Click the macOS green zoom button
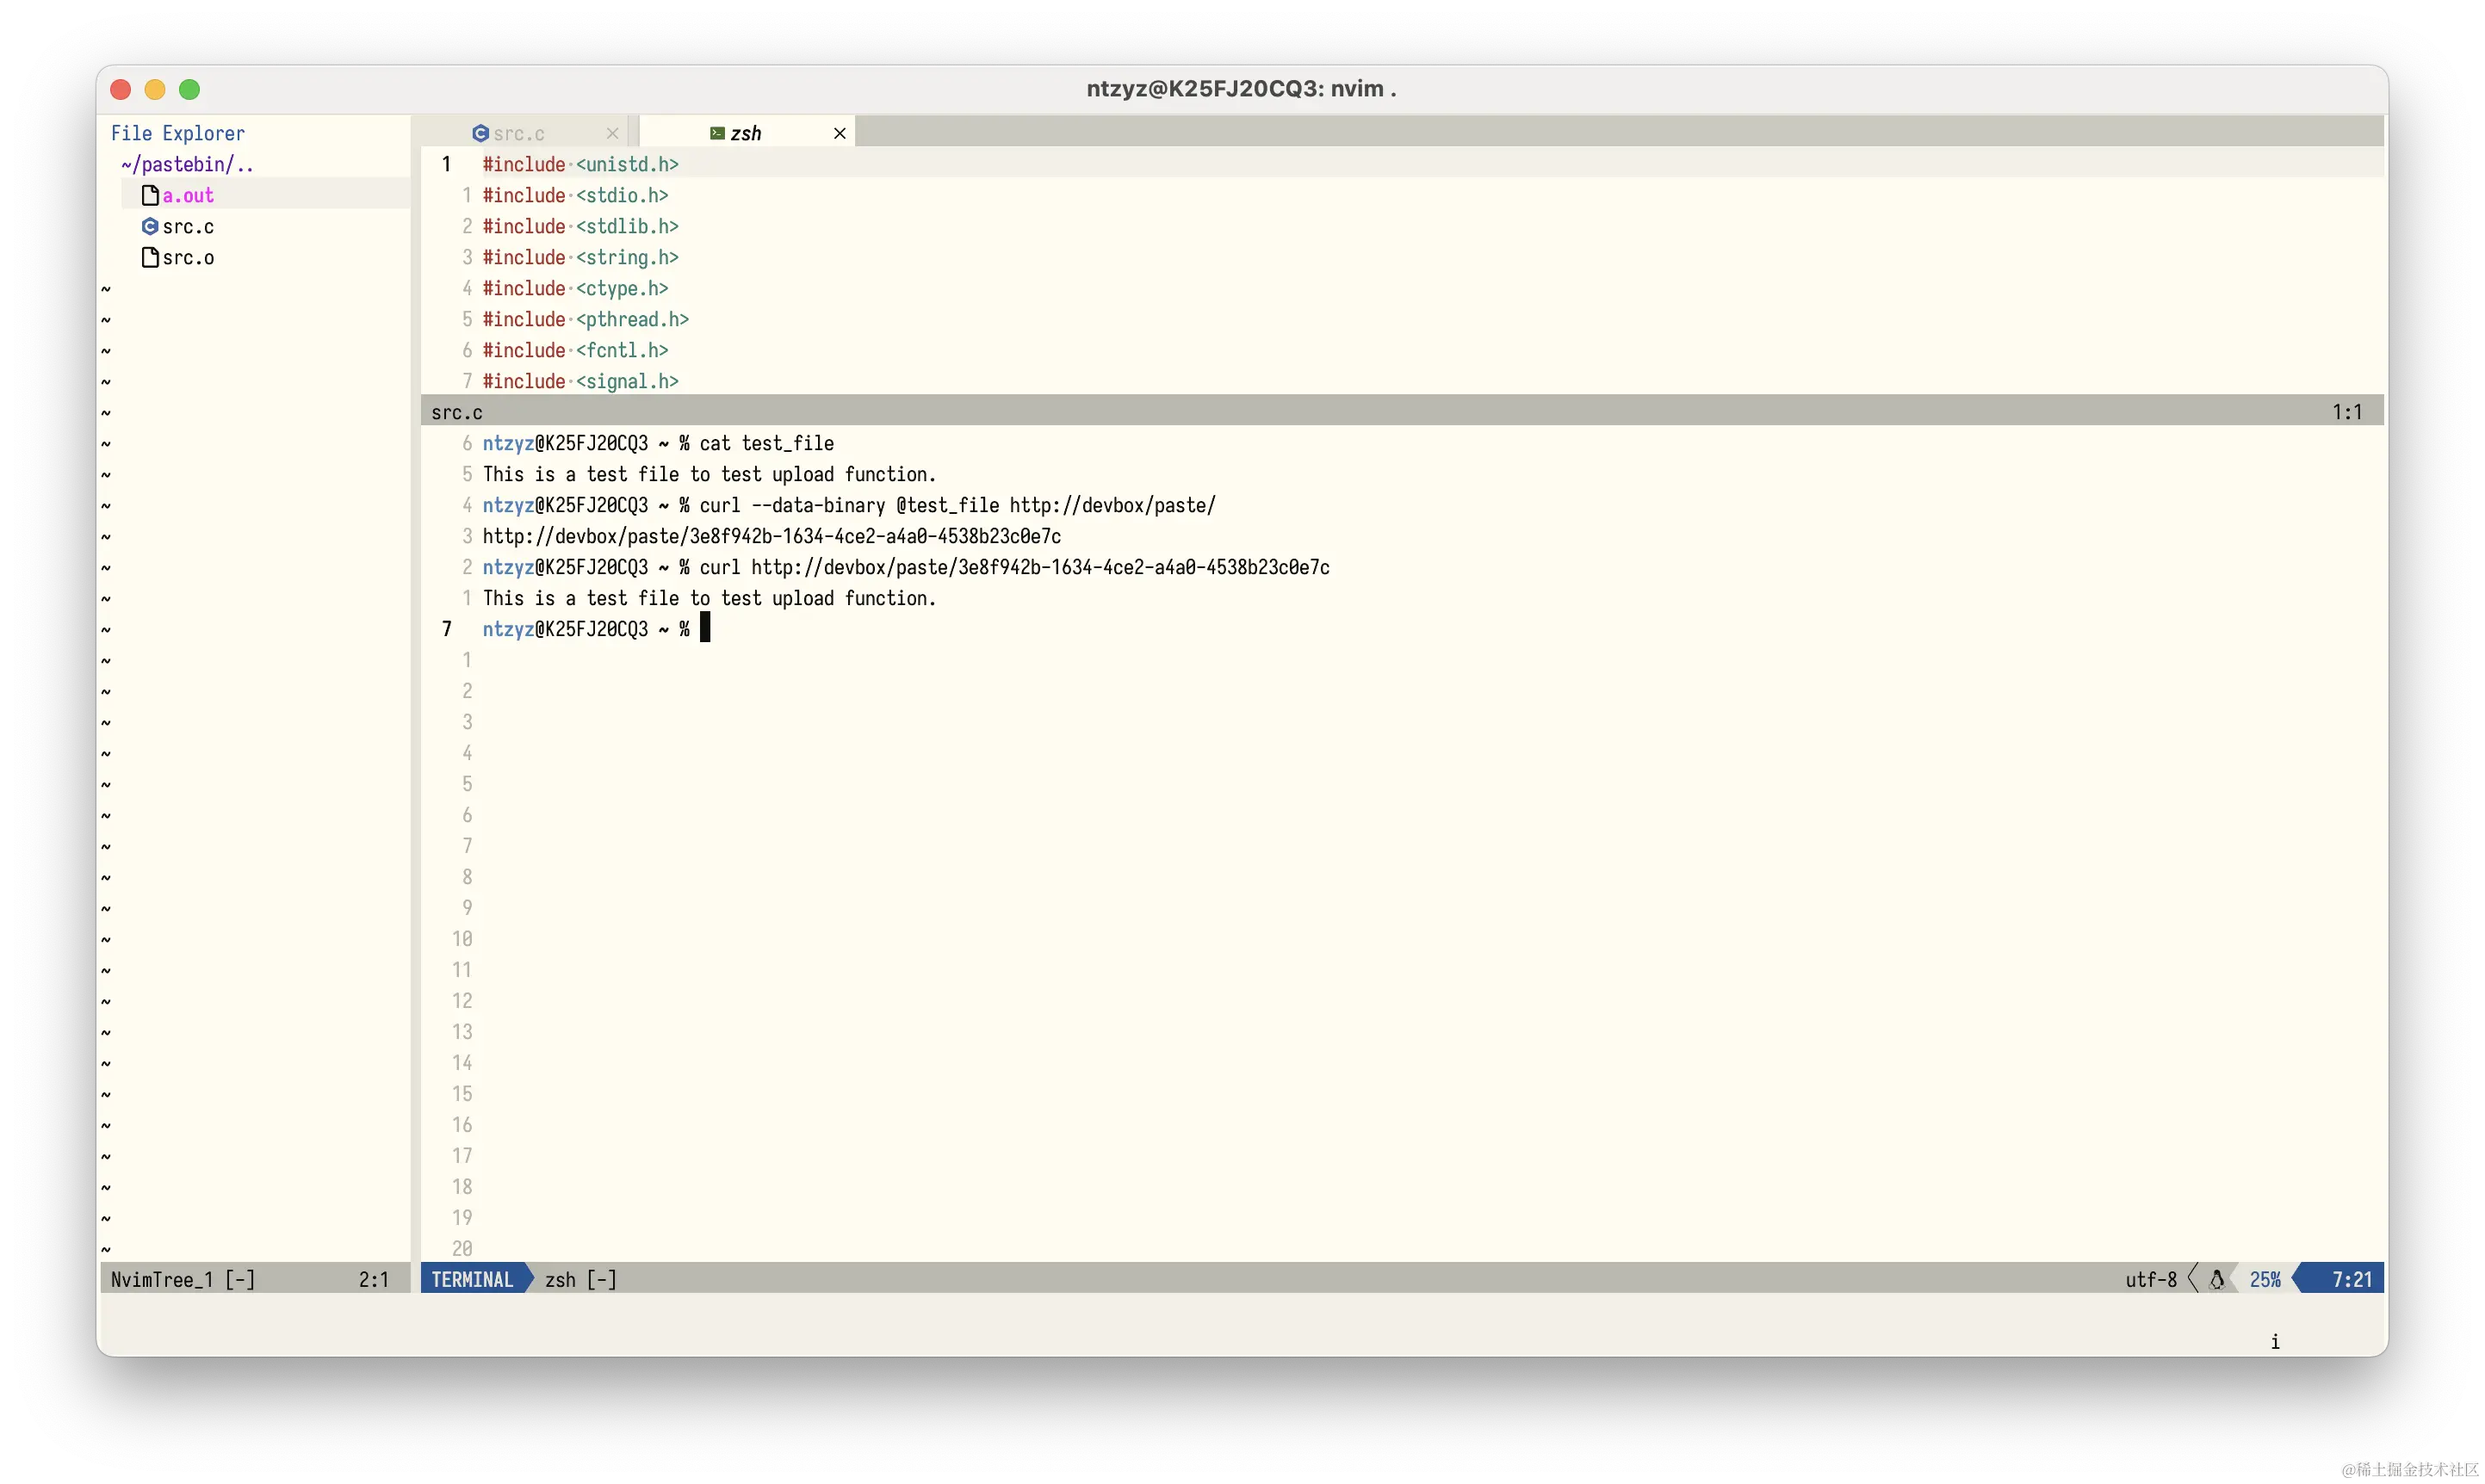This screenshot has height=1484, width=2485. click(189, 89)
